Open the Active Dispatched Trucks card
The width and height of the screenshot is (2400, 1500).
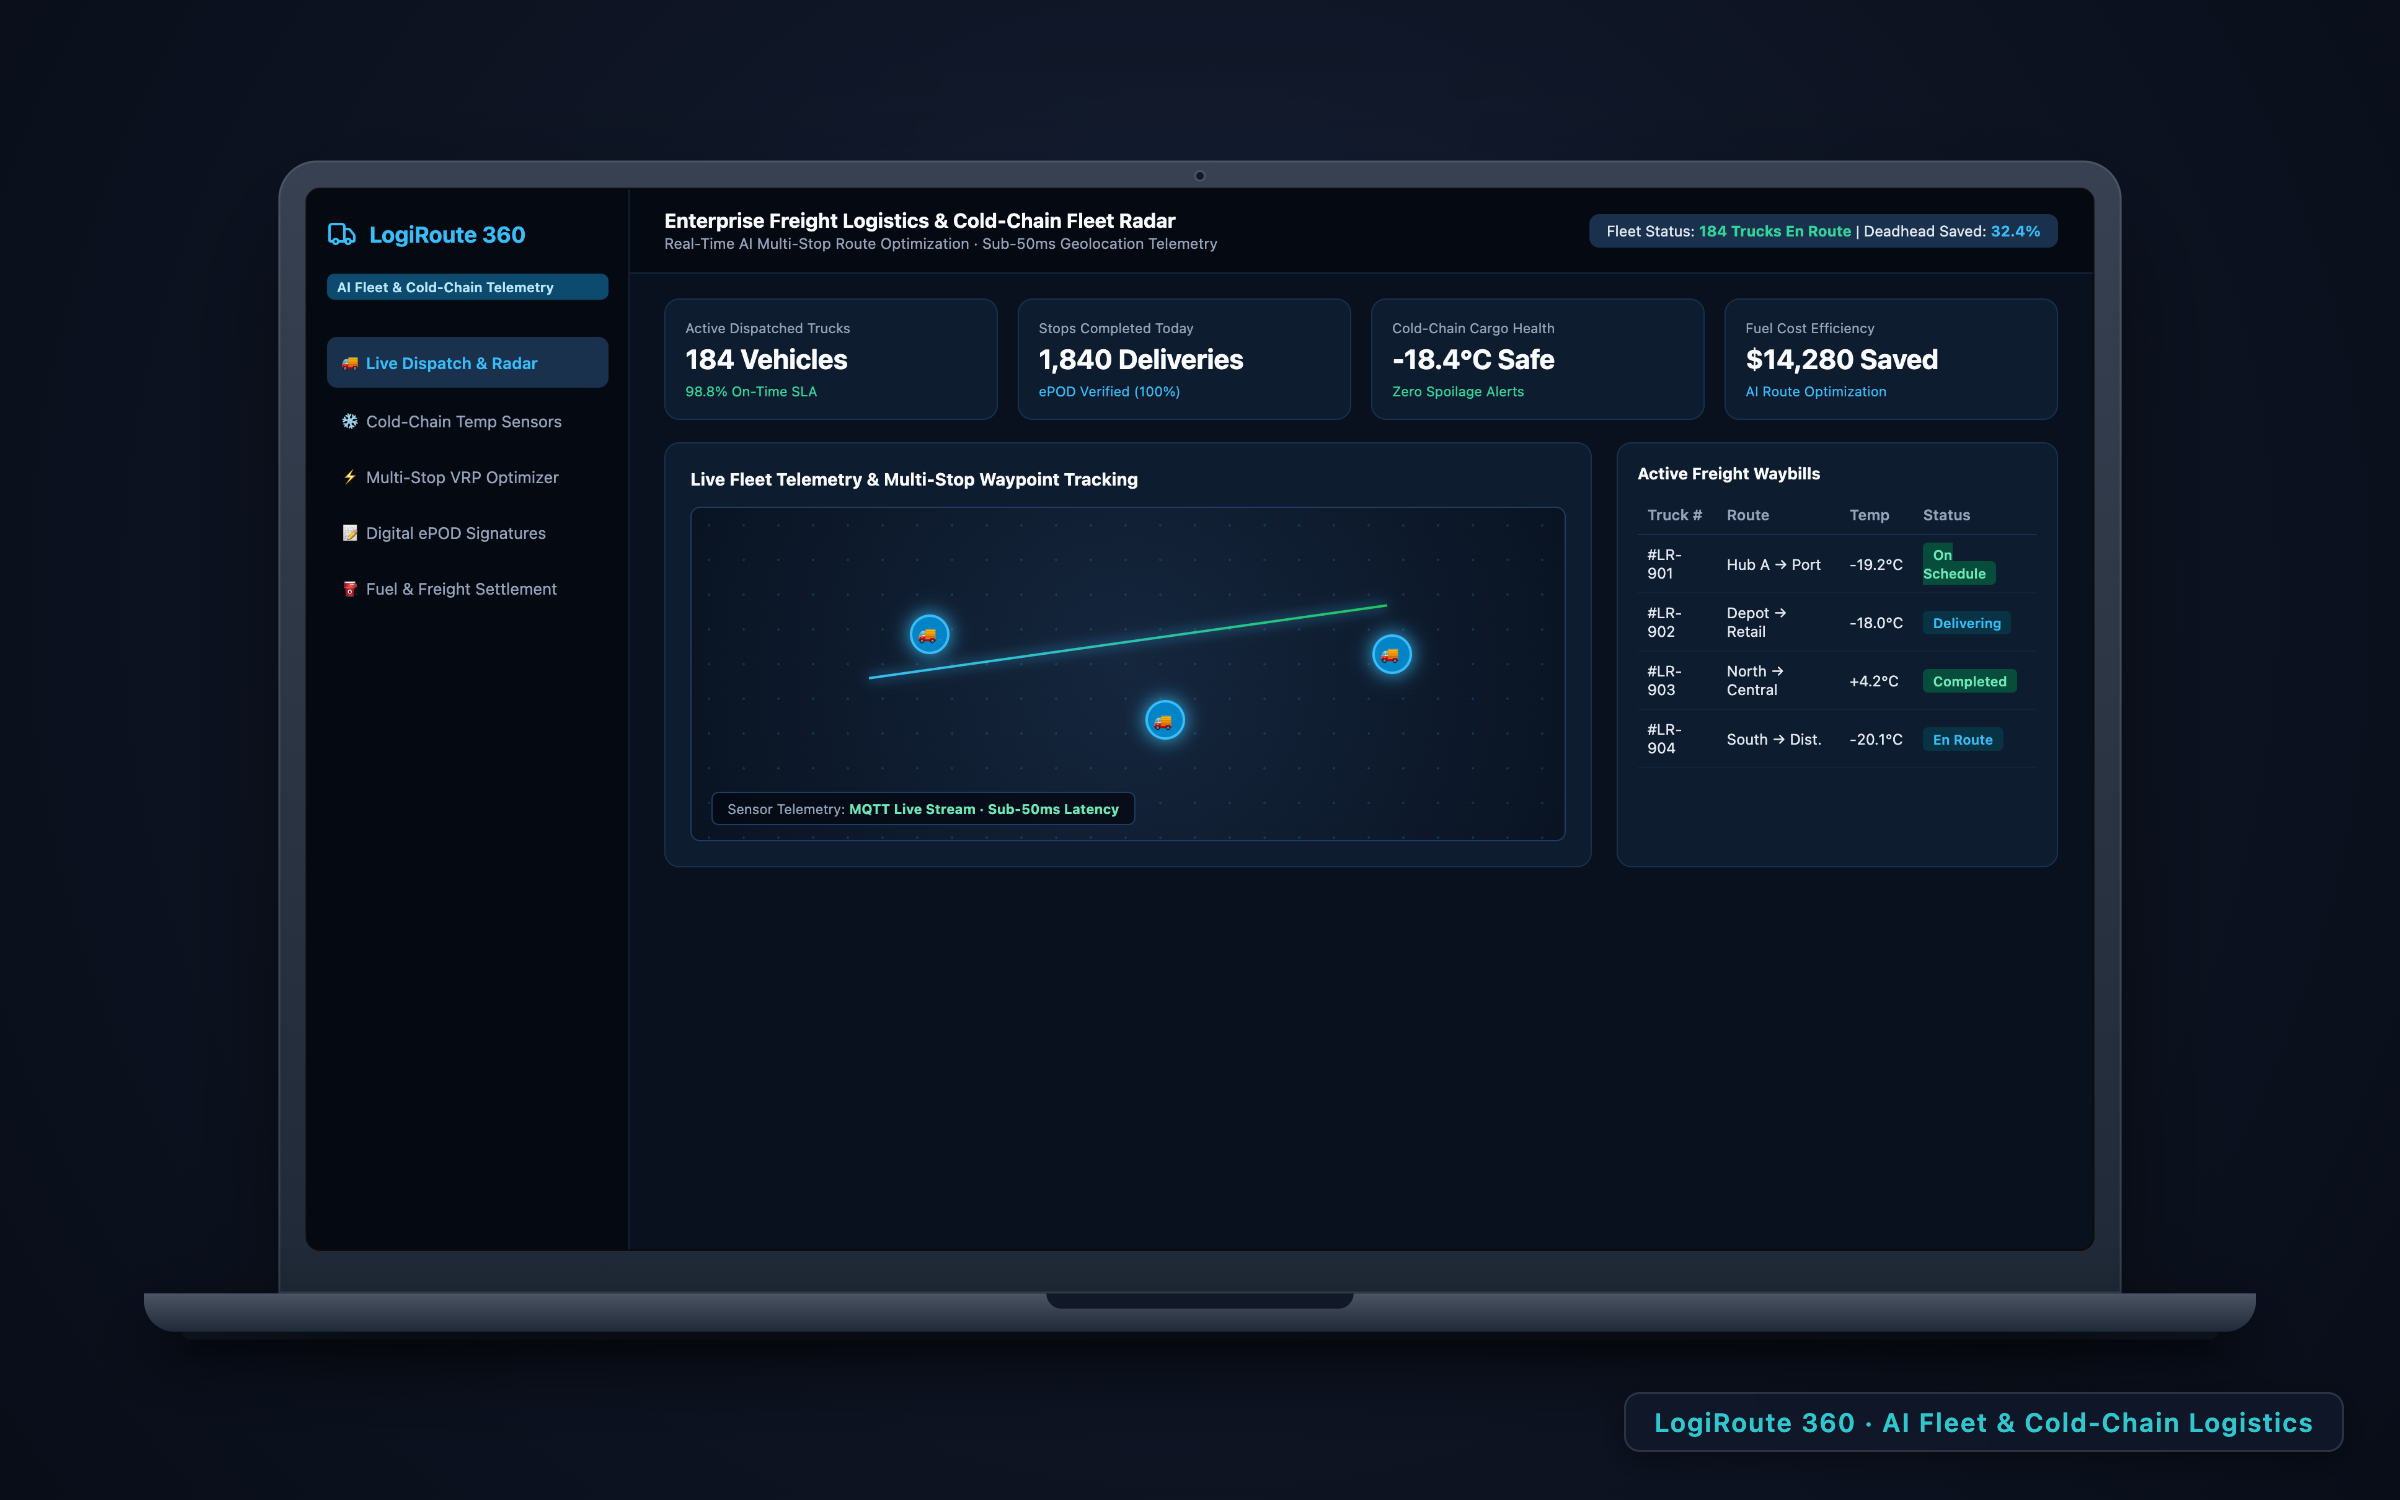(830, 359)
